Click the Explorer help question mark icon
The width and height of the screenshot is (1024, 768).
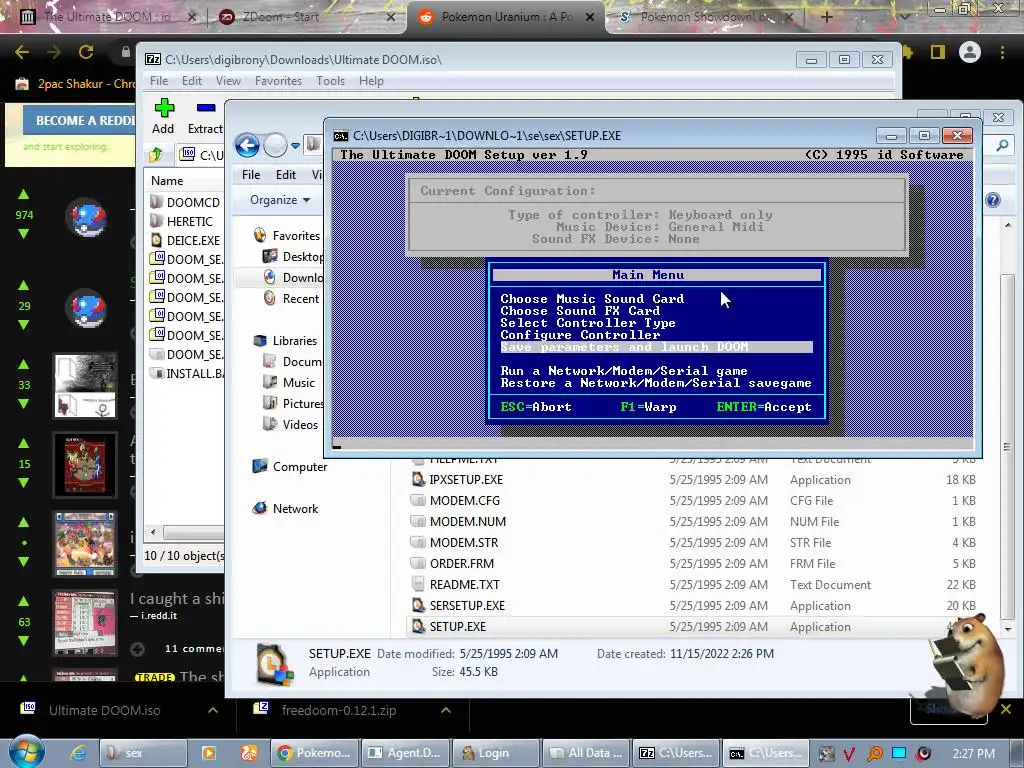tap(993, 200)
